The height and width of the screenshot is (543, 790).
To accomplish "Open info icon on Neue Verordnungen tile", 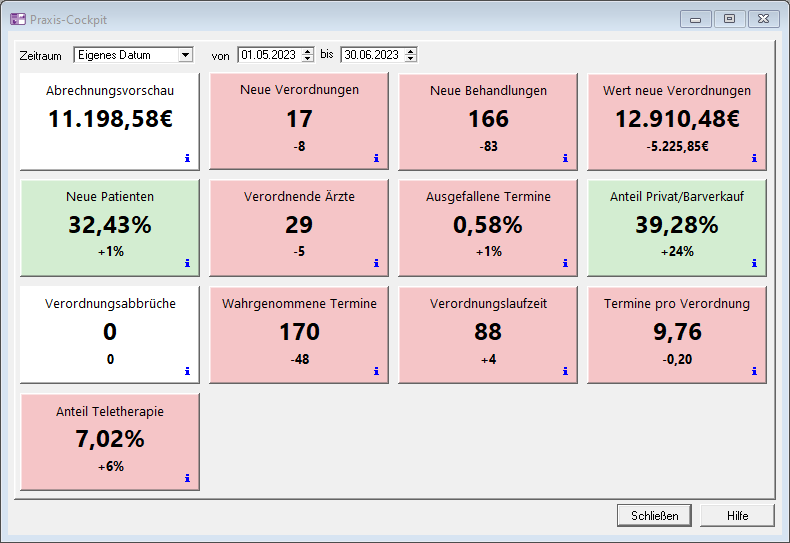I will pyautogui.click(x=376, y=157).
